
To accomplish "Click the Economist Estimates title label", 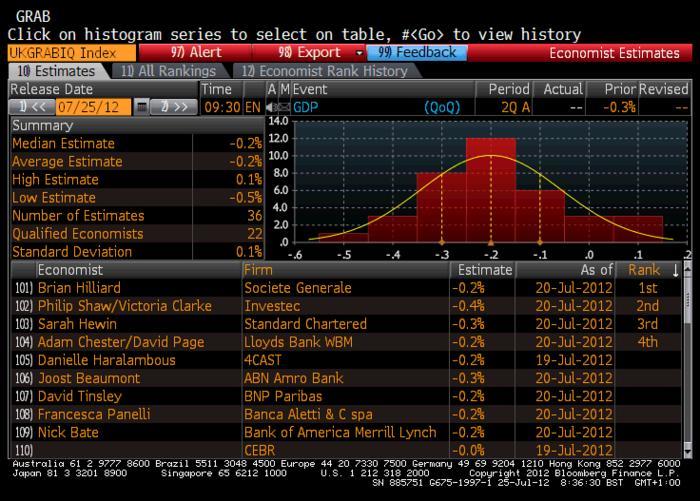I will [614, 53].
